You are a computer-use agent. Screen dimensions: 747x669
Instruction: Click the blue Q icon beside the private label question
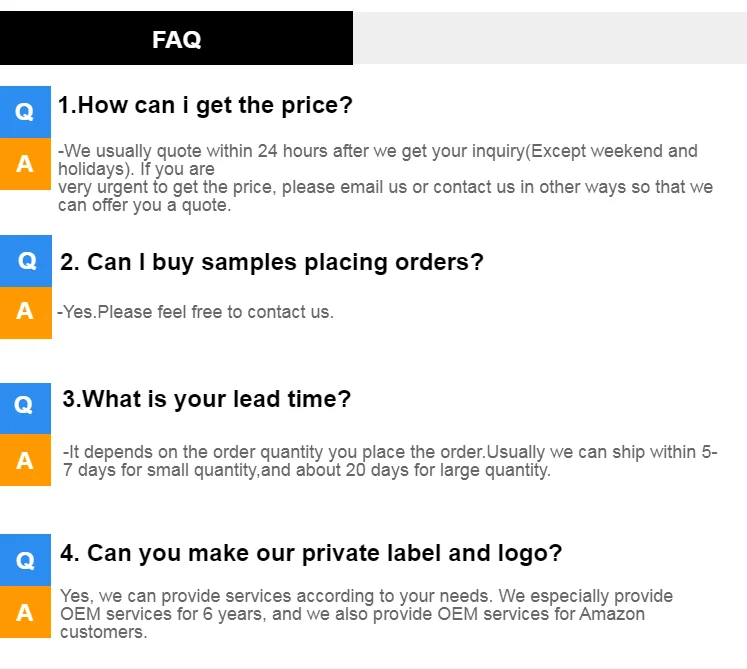point(25,559)
